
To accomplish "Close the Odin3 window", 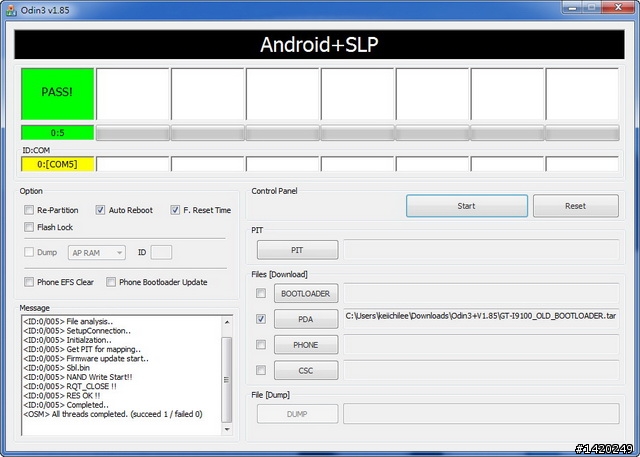I will click(x=618, y=7).
